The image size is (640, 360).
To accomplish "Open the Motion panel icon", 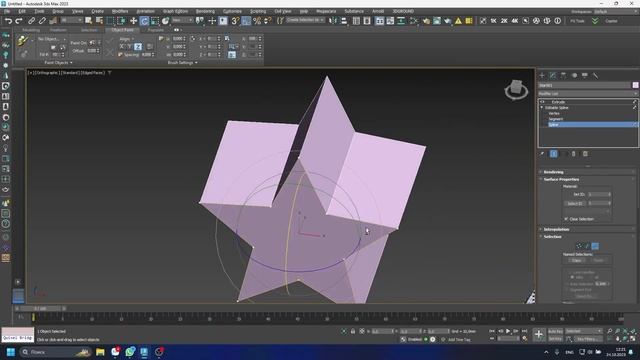I will coord(574,75).
